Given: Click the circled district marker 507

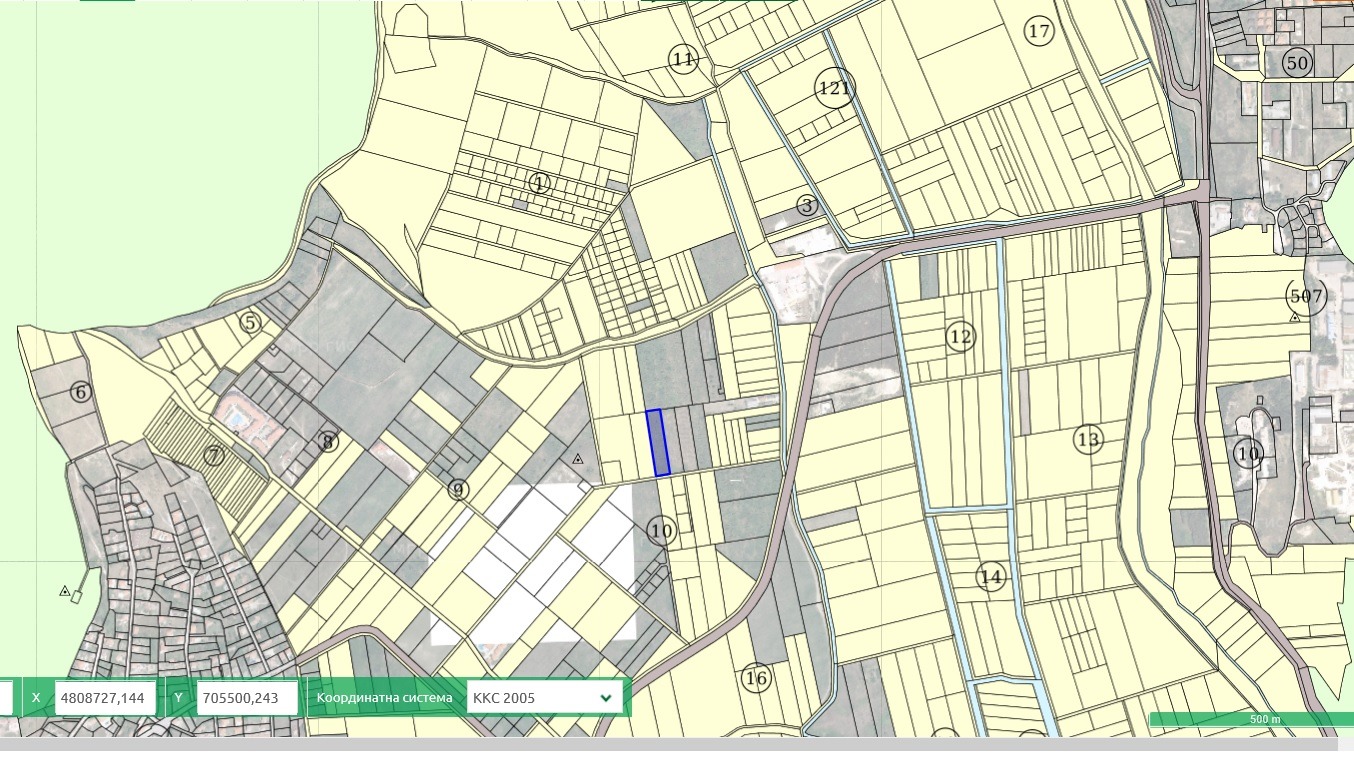Looking at the screenshot, I should pos(1306,296).
